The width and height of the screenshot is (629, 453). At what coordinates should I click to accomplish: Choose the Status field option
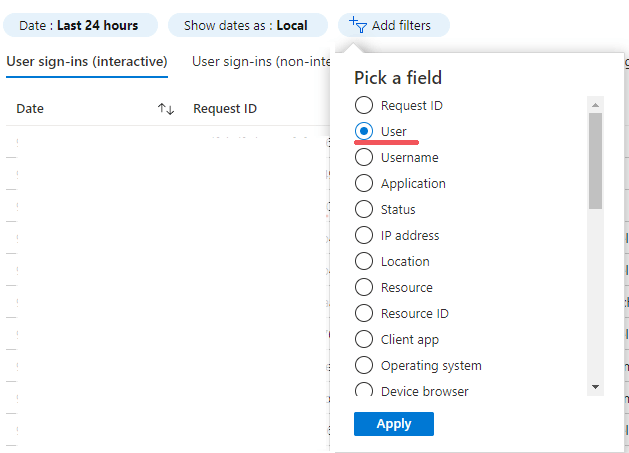(x=364, y=209)
